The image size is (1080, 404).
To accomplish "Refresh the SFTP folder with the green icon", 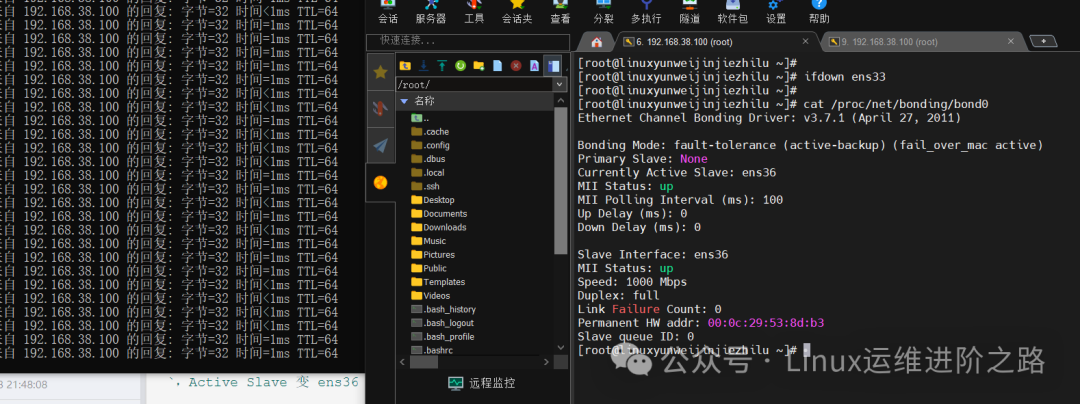I will [460, 66].
